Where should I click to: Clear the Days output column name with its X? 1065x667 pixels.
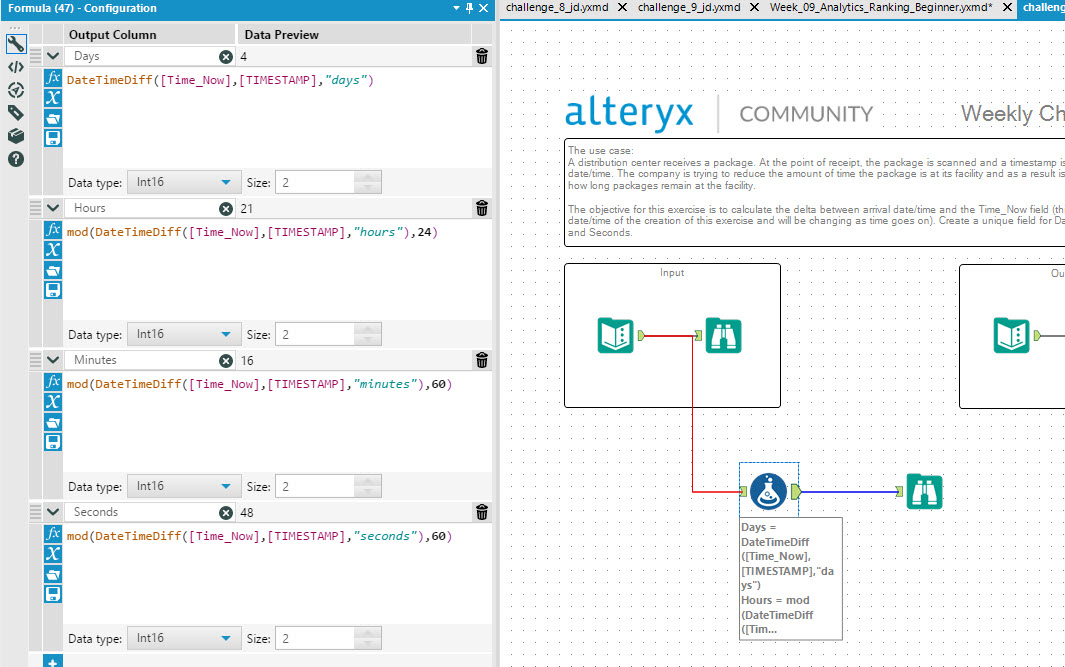pyautogui.click(x=225, y=57)
